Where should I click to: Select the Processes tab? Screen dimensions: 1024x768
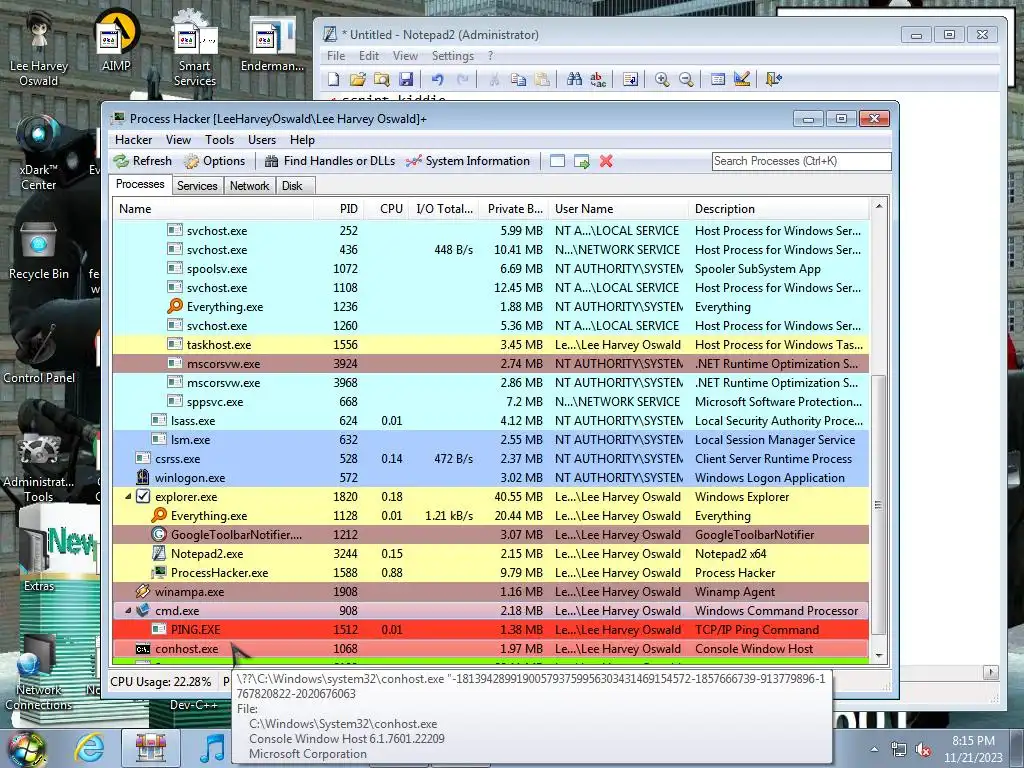(x=140, y=184)
